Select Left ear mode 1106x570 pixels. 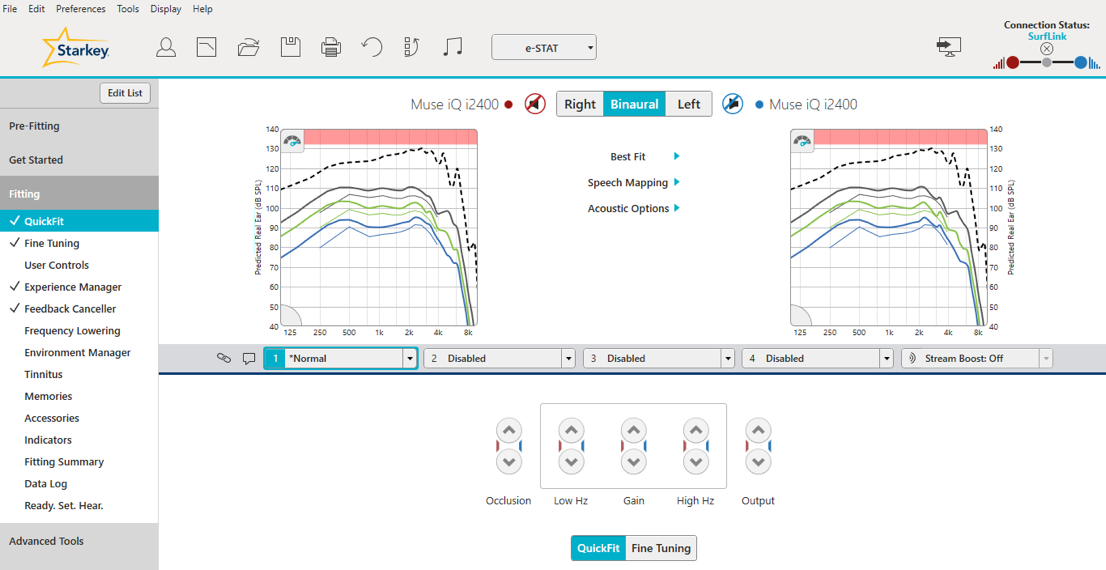click(688, 104)
